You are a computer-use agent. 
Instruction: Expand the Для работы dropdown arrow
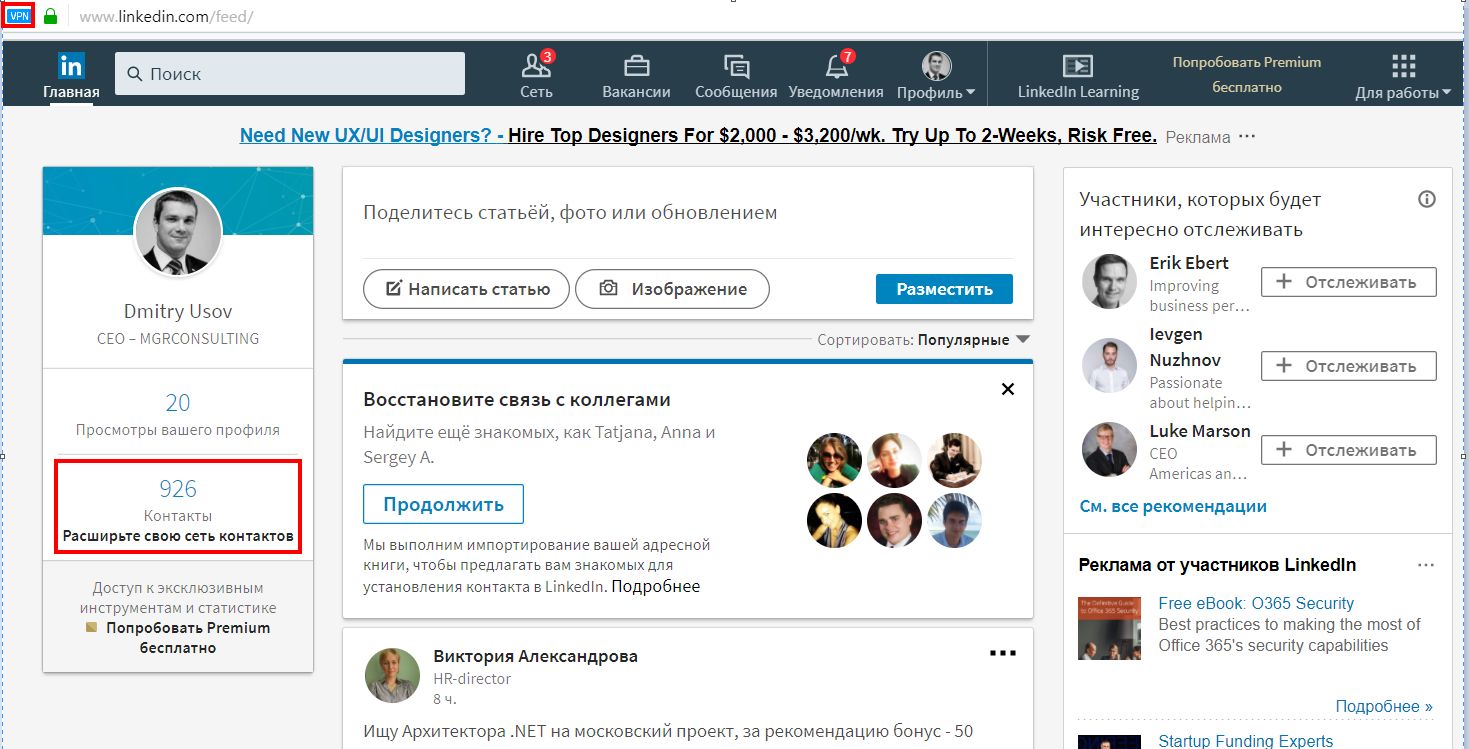(x=1446, y=93)
